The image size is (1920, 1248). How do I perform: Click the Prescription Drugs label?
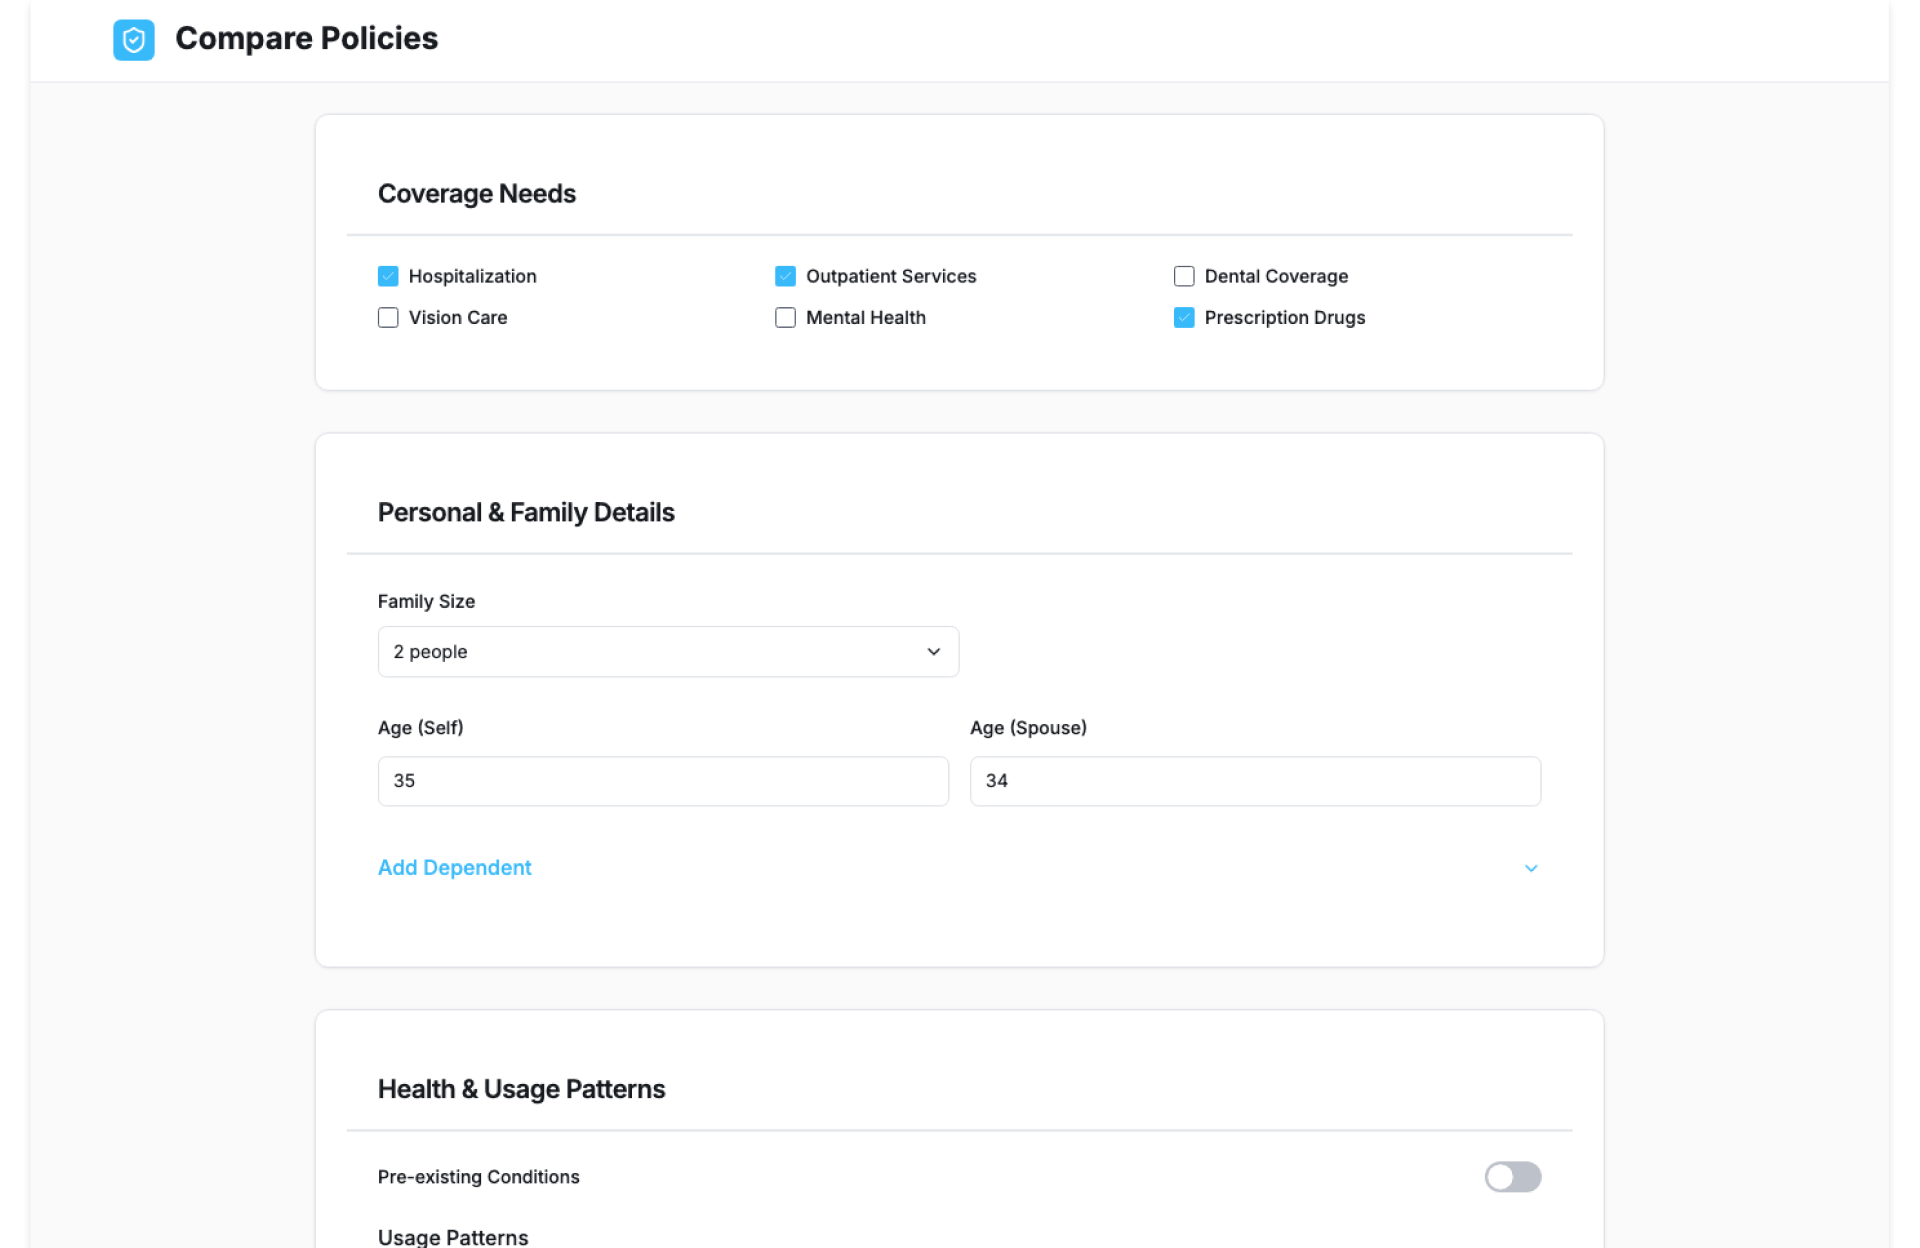click(x=1284, y=318)
